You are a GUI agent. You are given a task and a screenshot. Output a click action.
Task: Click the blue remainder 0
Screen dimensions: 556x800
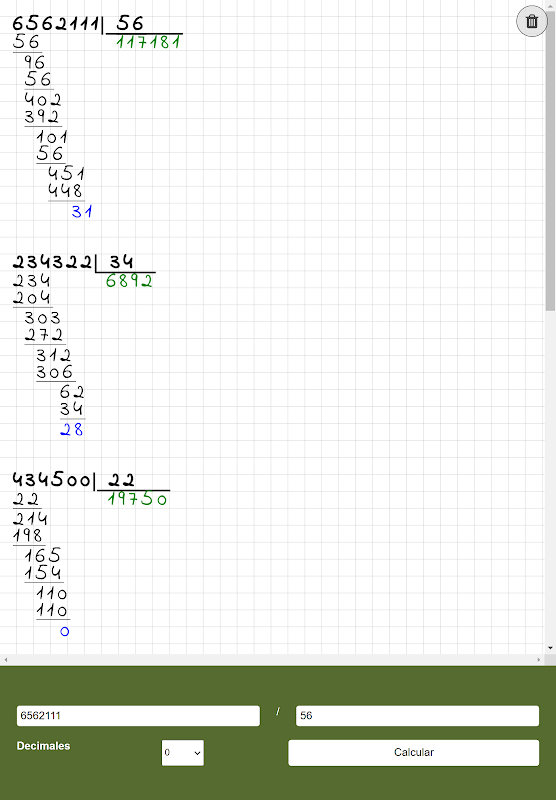pos(64,632)
